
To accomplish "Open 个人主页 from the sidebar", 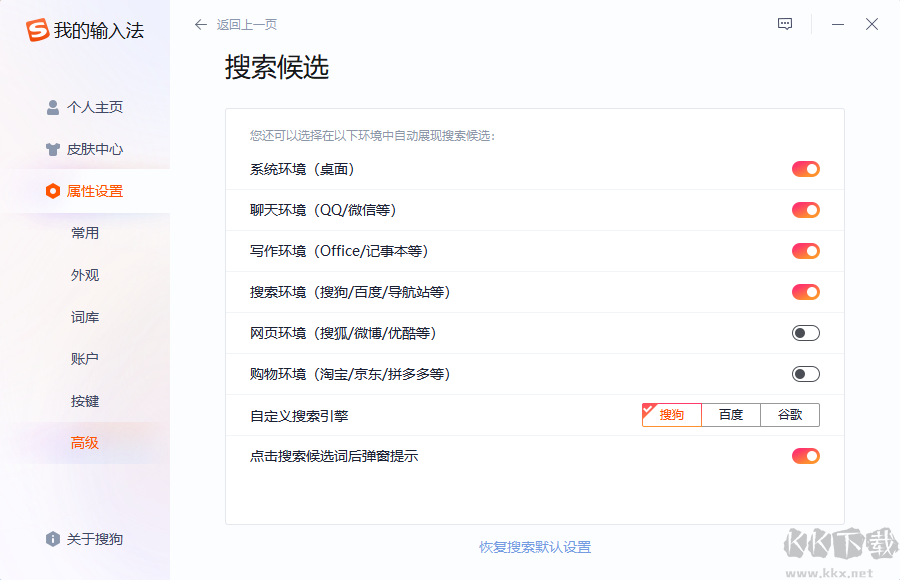I will 85,107.
